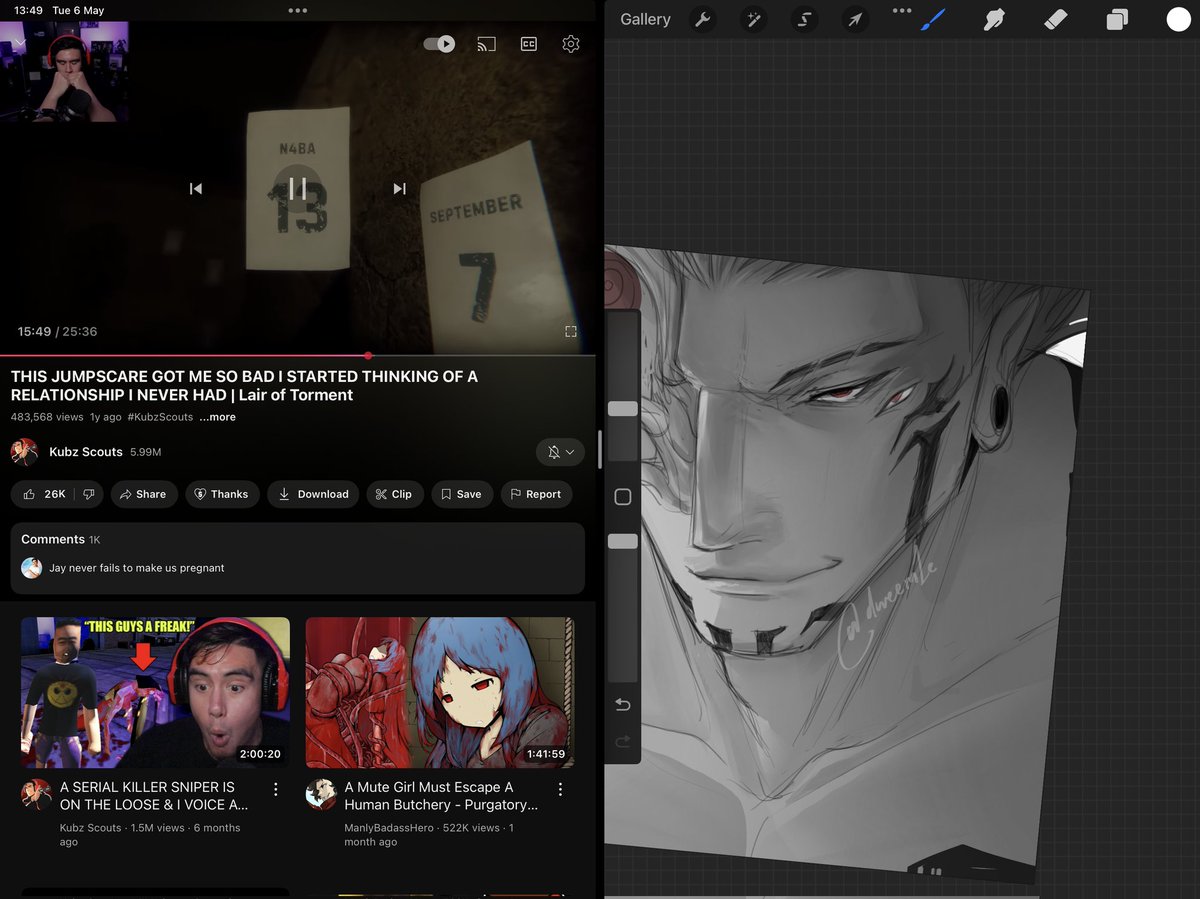Open the white color picker circle

click(1178, 20)
